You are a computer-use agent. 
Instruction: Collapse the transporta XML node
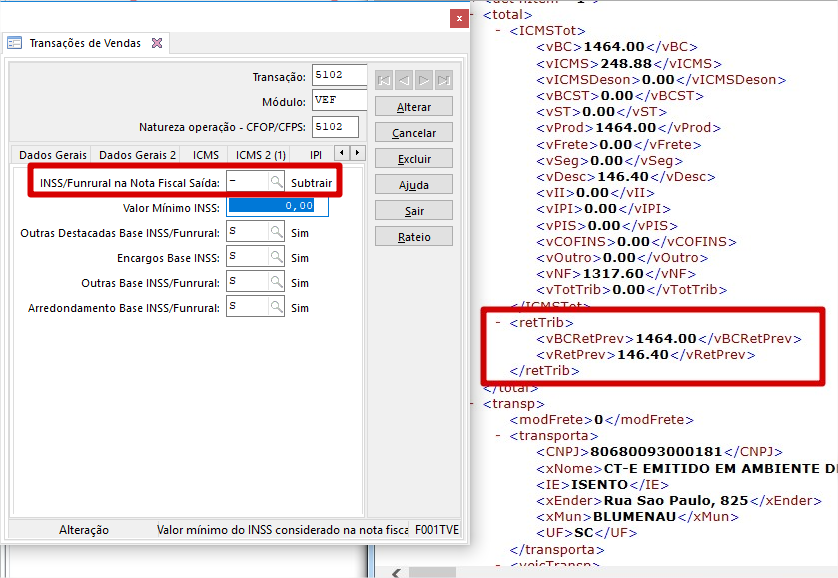point(498,436)
